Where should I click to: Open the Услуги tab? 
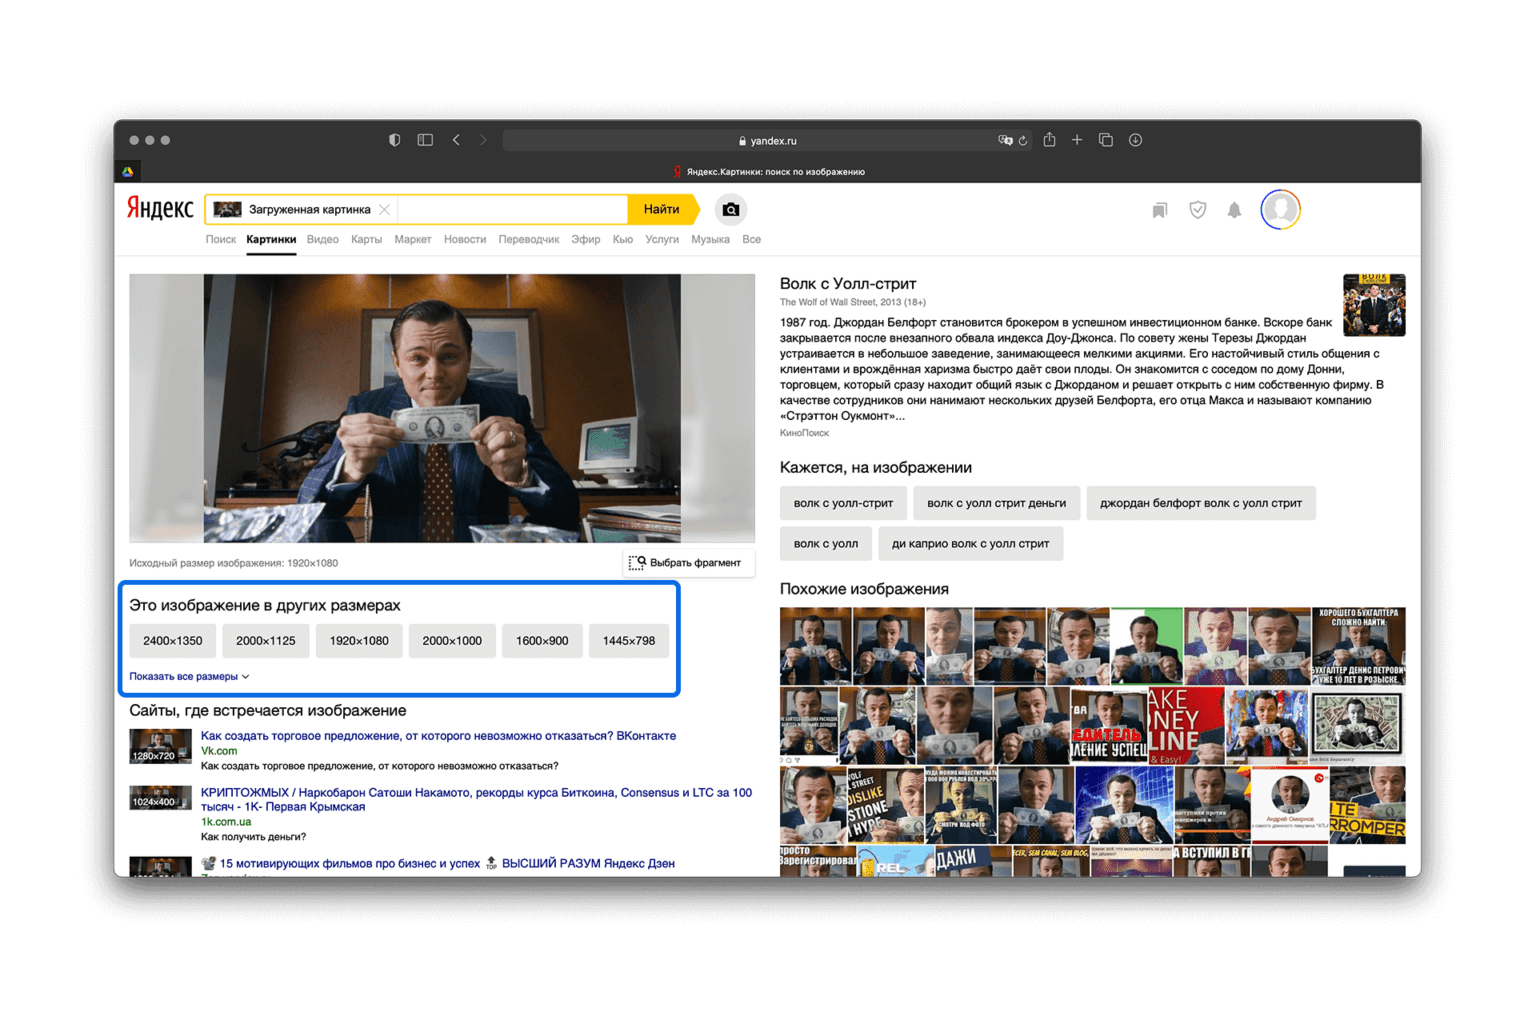click(662, 239)
